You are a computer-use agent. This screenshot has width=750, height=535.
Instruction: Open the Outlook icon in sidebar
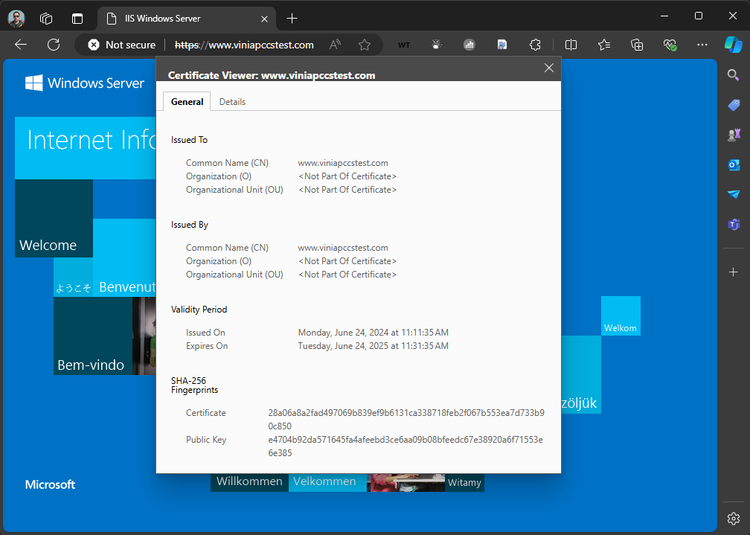733,165
